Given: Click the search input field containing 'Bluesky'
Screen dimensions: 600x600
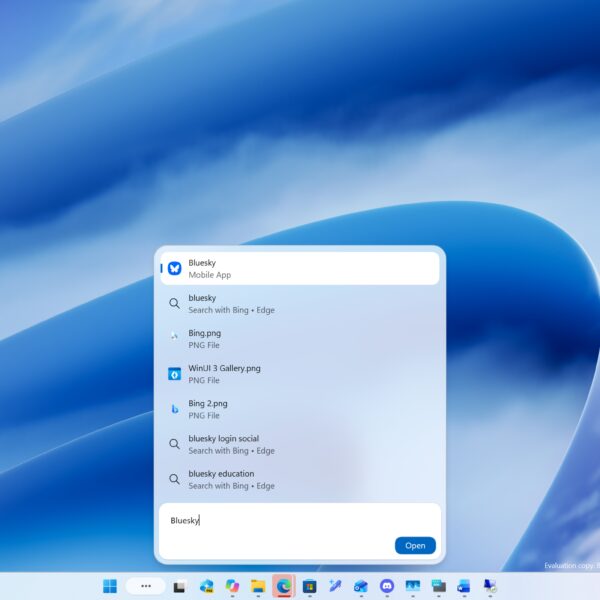Looking at the screenshot, I should click(x=300, y=520).
